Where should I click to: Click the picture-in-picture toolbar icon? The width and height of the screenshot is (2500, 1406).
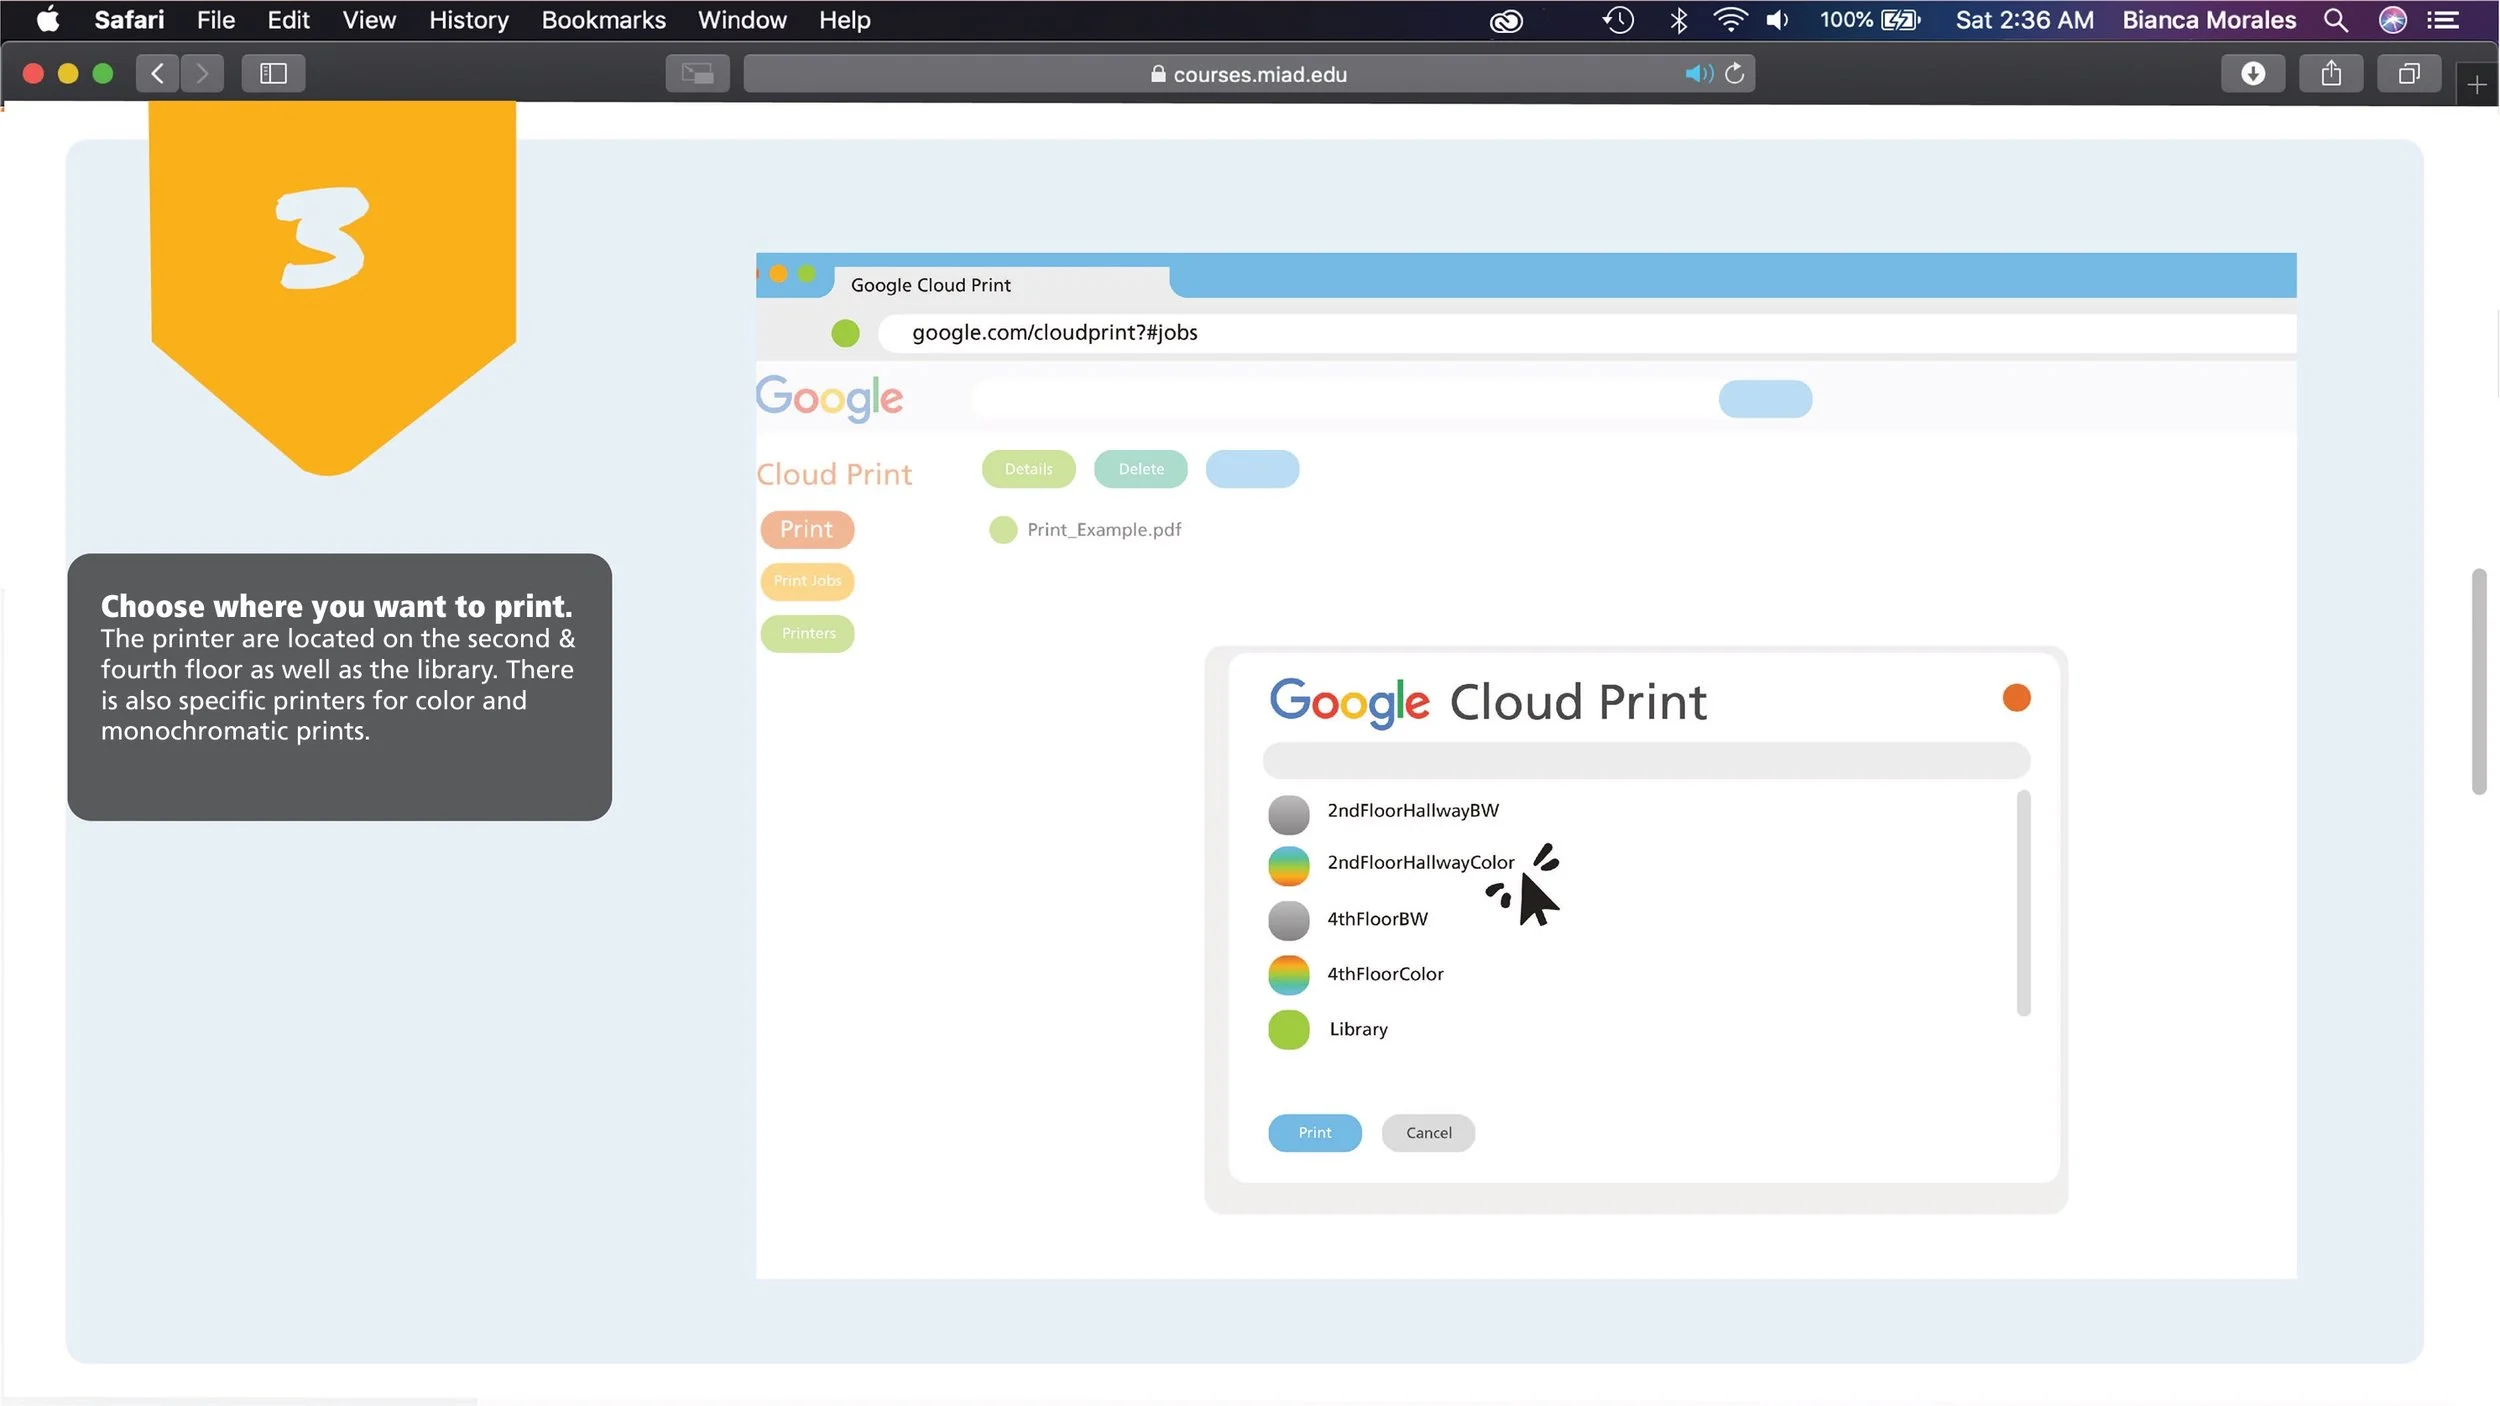pos(697,73)
